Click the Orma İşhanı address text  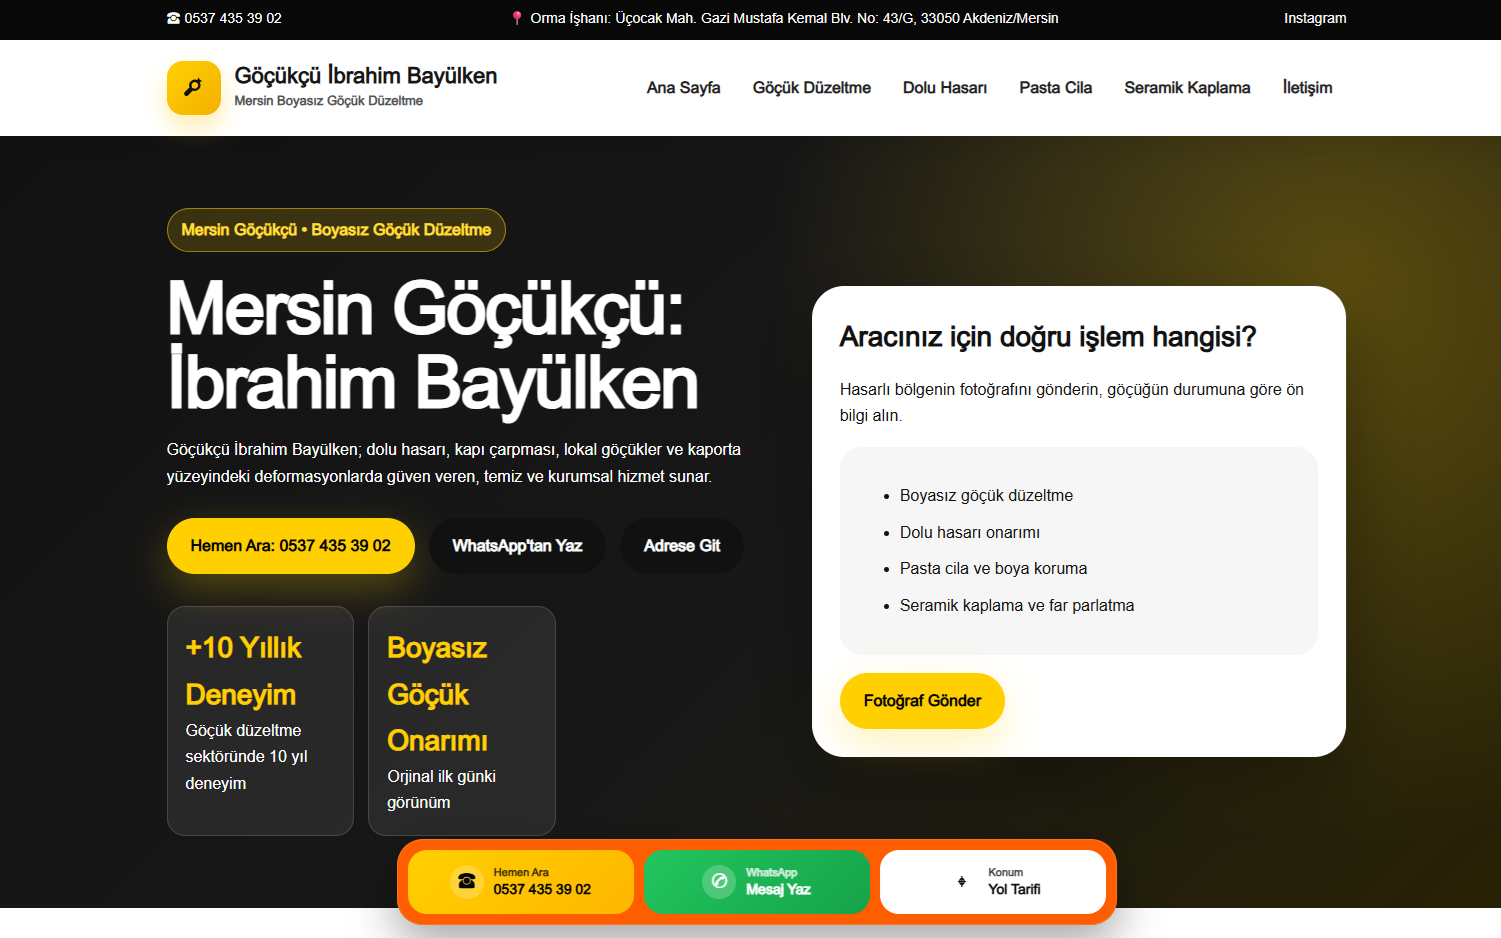click(794, 18)
